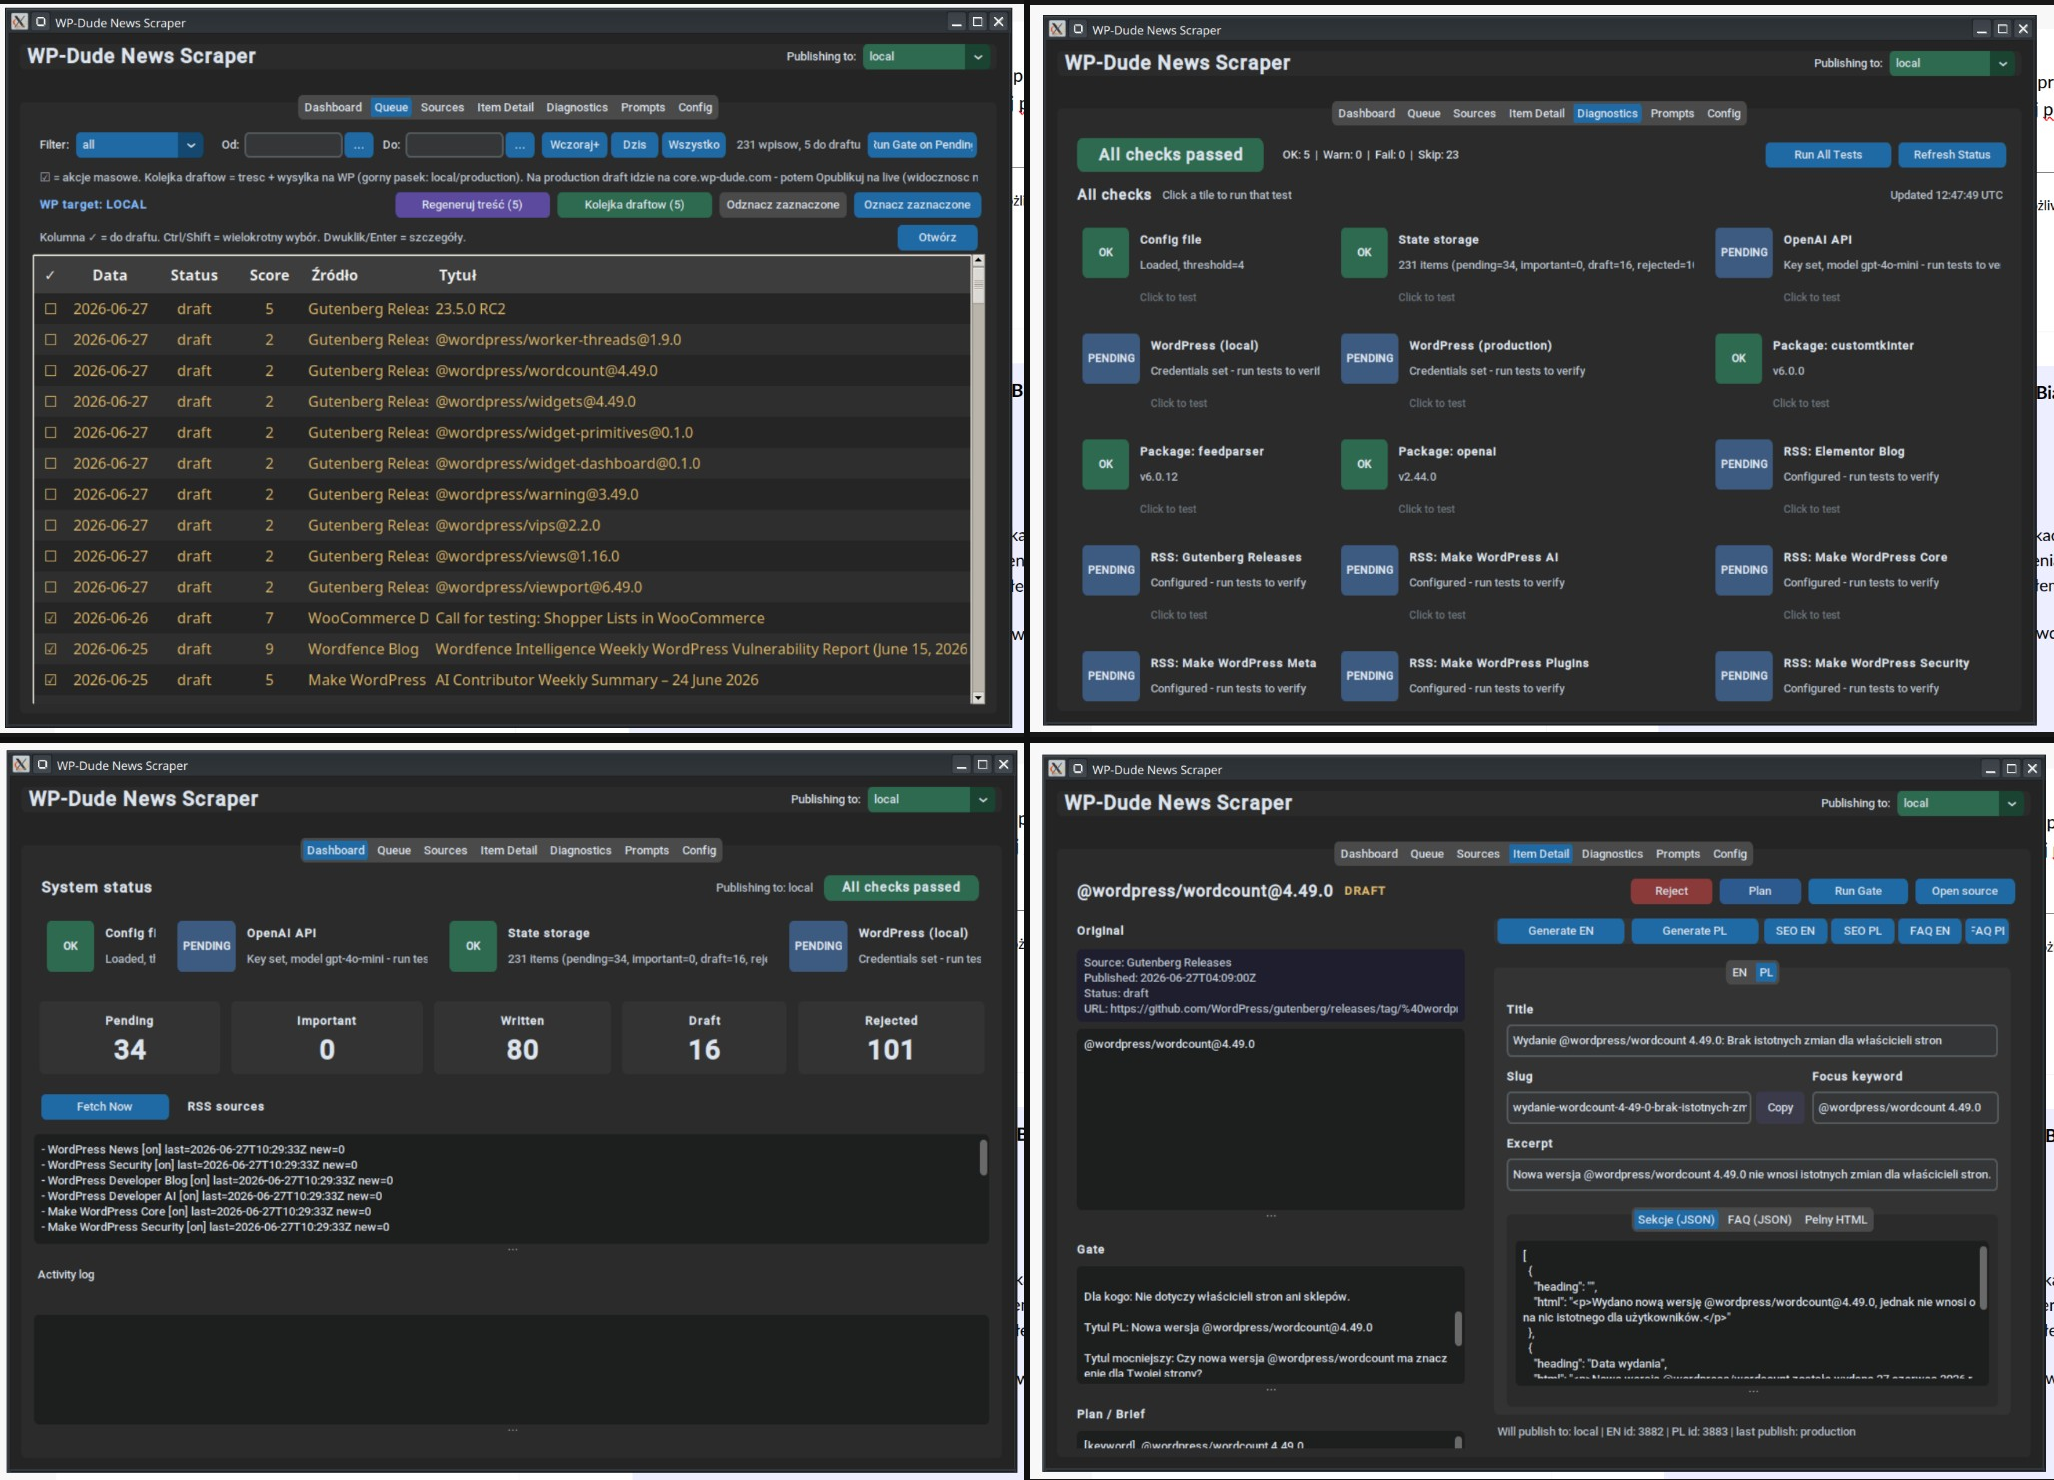Switch to Prompts tab in Diagnostics window
Image resolution: width=2054 pixels, height=1480 pixels.
pyautogui.click(x=1672, y=114)
